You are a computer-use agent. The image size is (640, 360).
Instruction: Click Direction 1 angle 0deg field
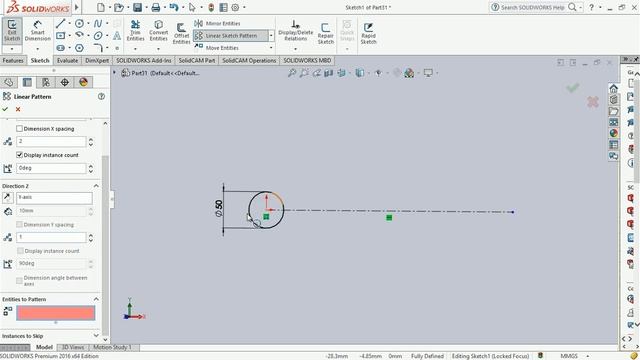coord(51,168)
